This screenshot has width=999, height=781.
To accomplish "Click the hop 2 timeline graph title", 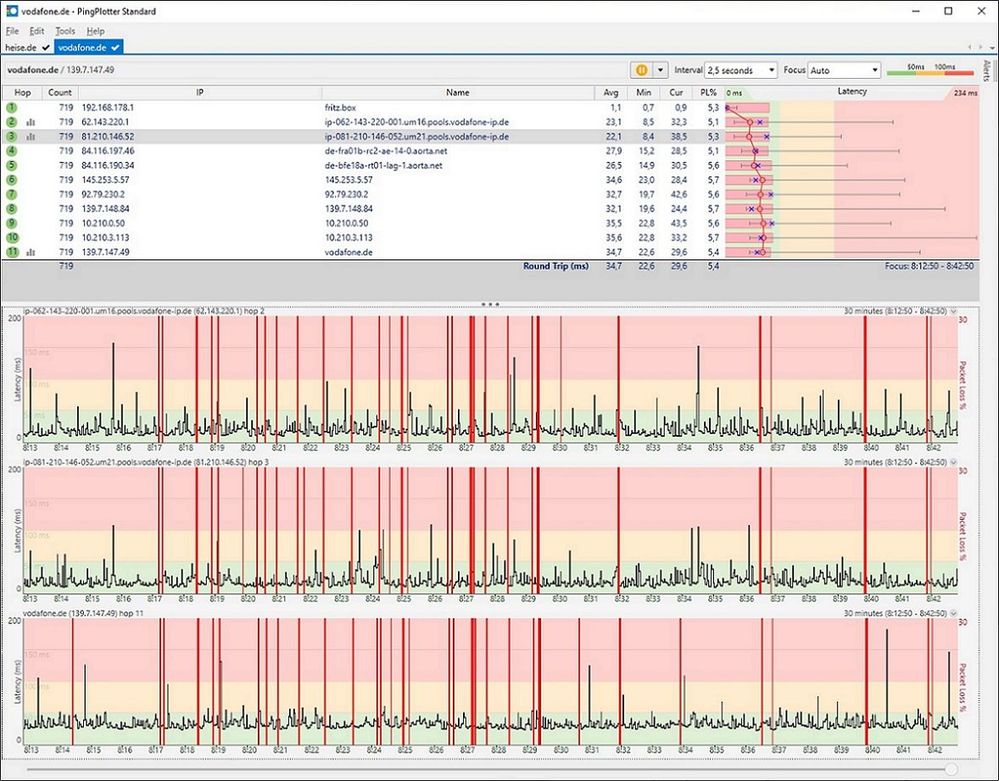I will pyautogui.click(x=143, y=311).
